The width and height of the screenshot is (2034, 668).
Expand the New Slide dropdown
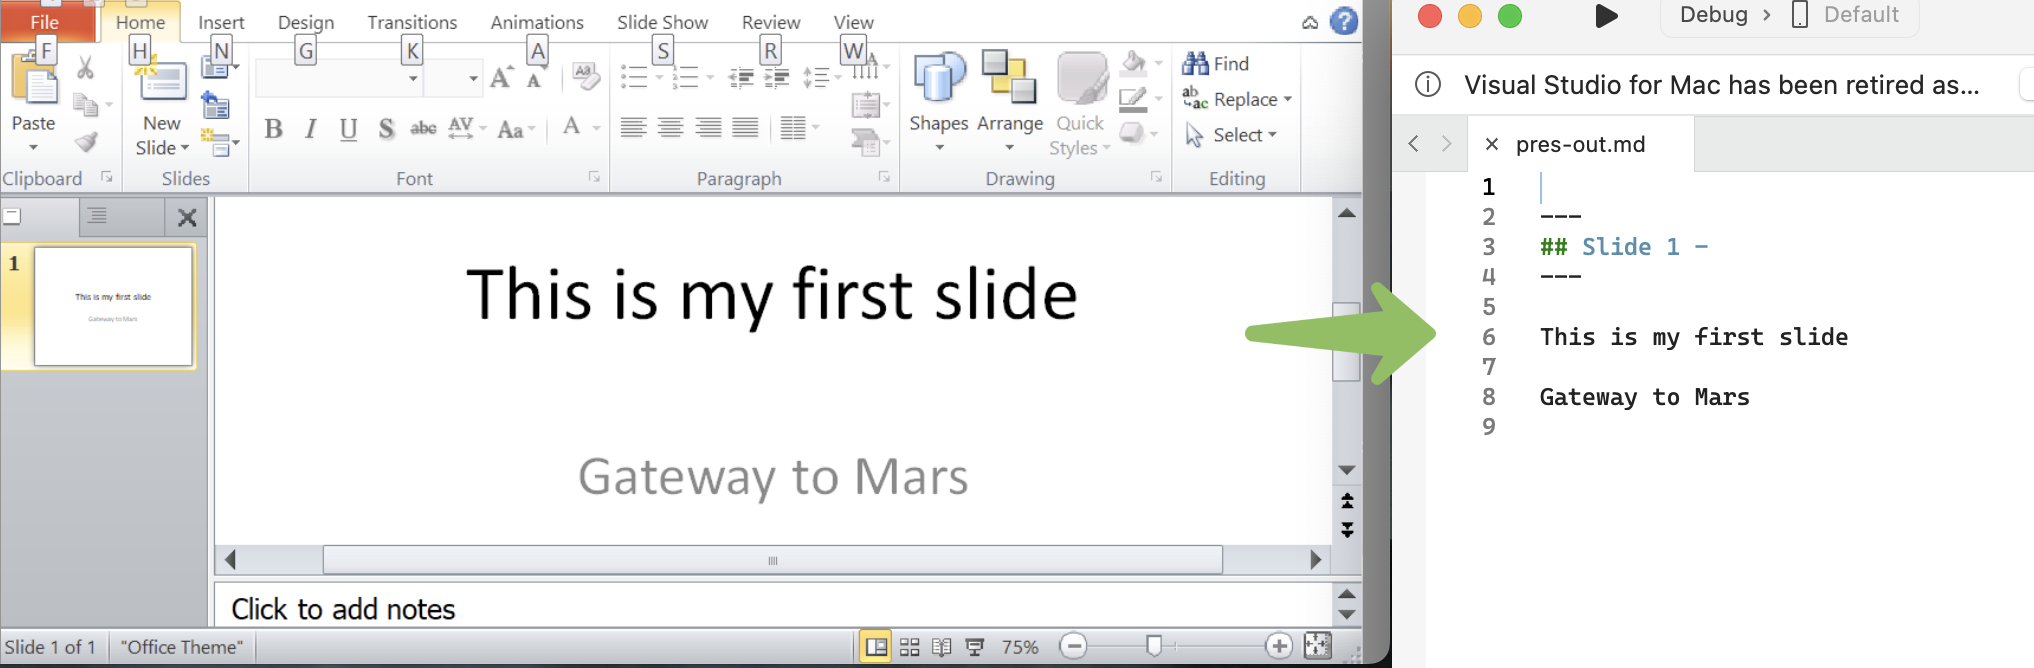pos(163,148)
